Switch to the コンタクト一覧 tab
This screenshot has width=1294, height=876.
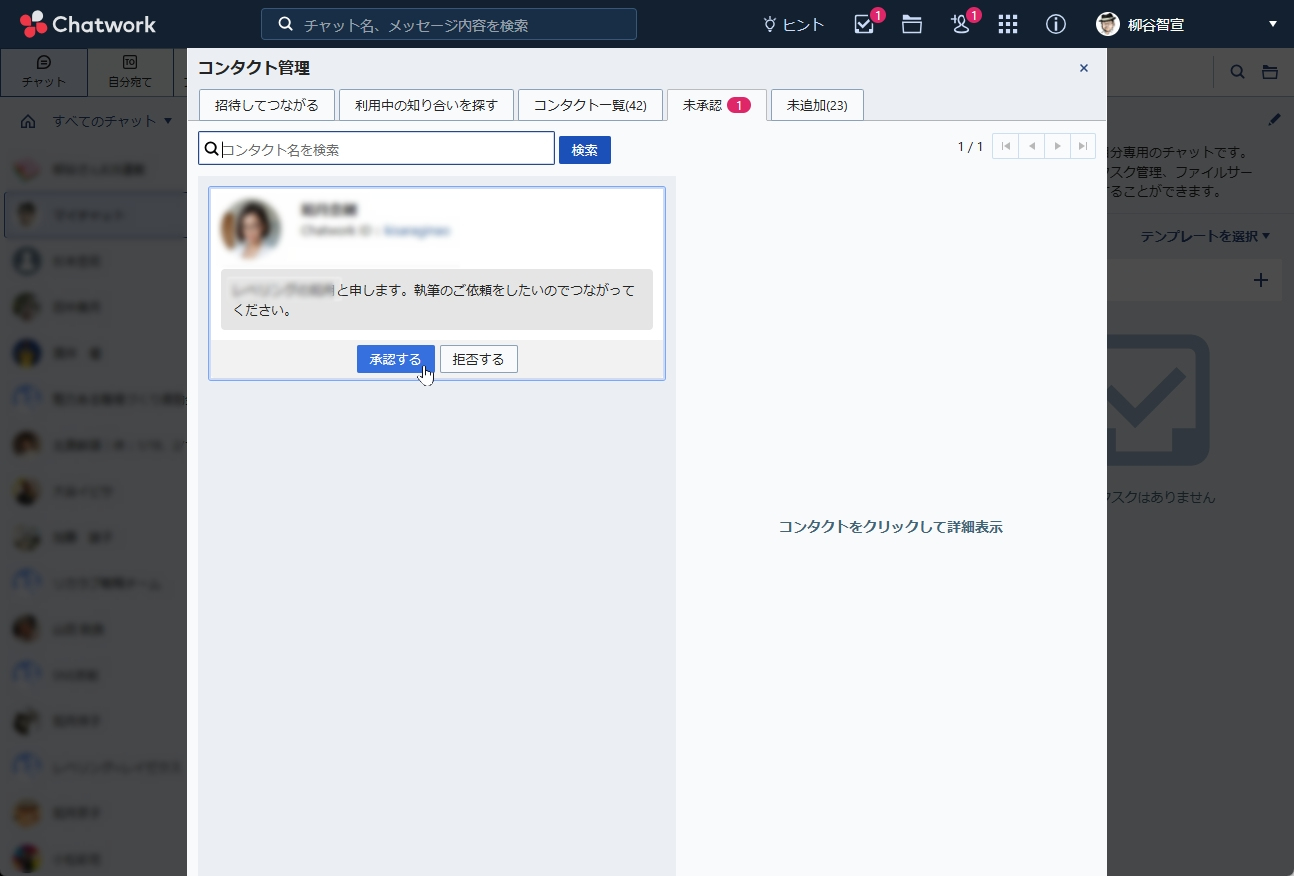(590, 105)
